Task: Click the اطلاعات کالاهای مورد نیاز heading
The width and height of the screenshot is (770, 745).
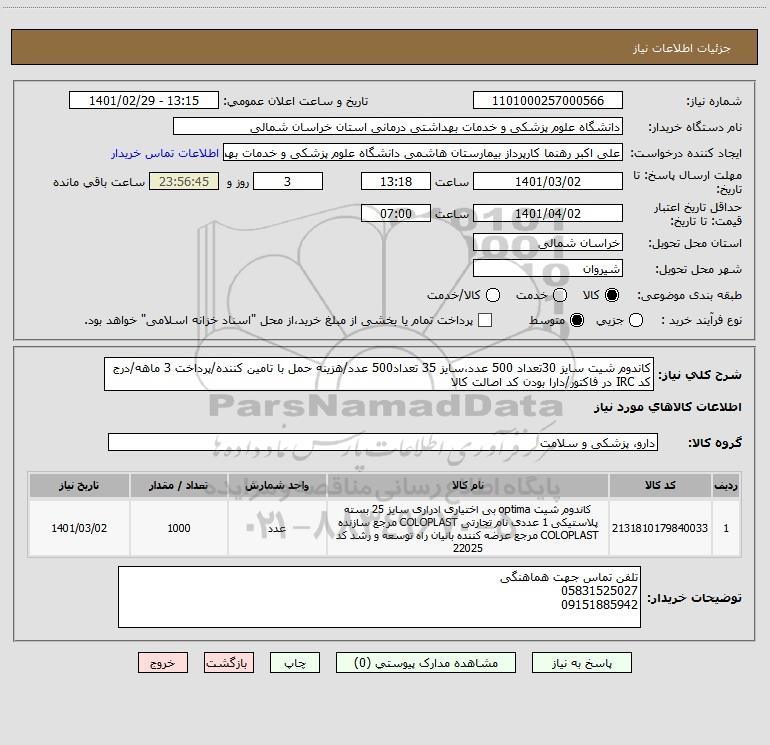Action: tap(667, 407)
